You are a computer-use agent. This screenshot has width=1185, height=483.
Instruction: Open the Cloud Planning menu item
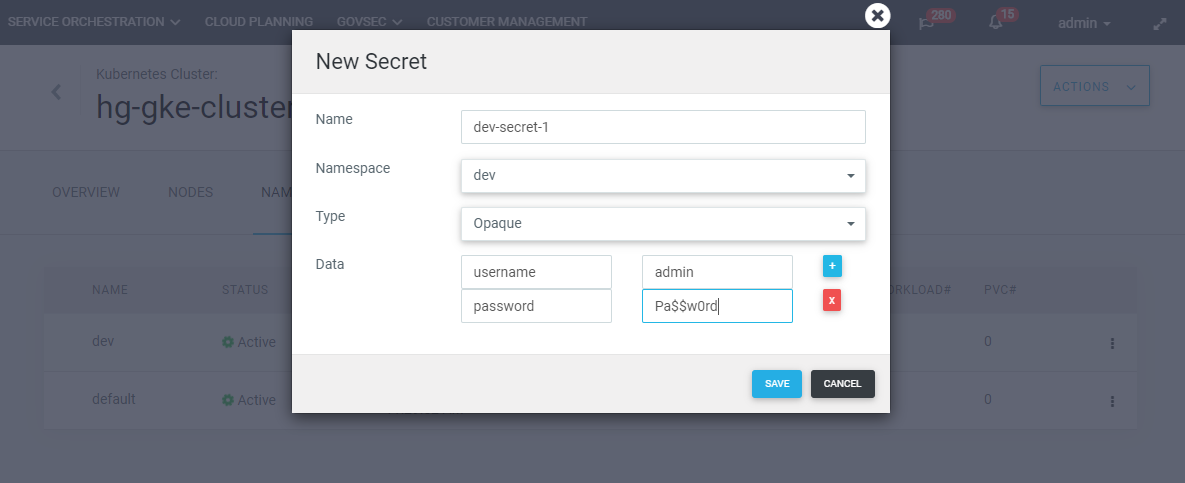tap(258, 21)
